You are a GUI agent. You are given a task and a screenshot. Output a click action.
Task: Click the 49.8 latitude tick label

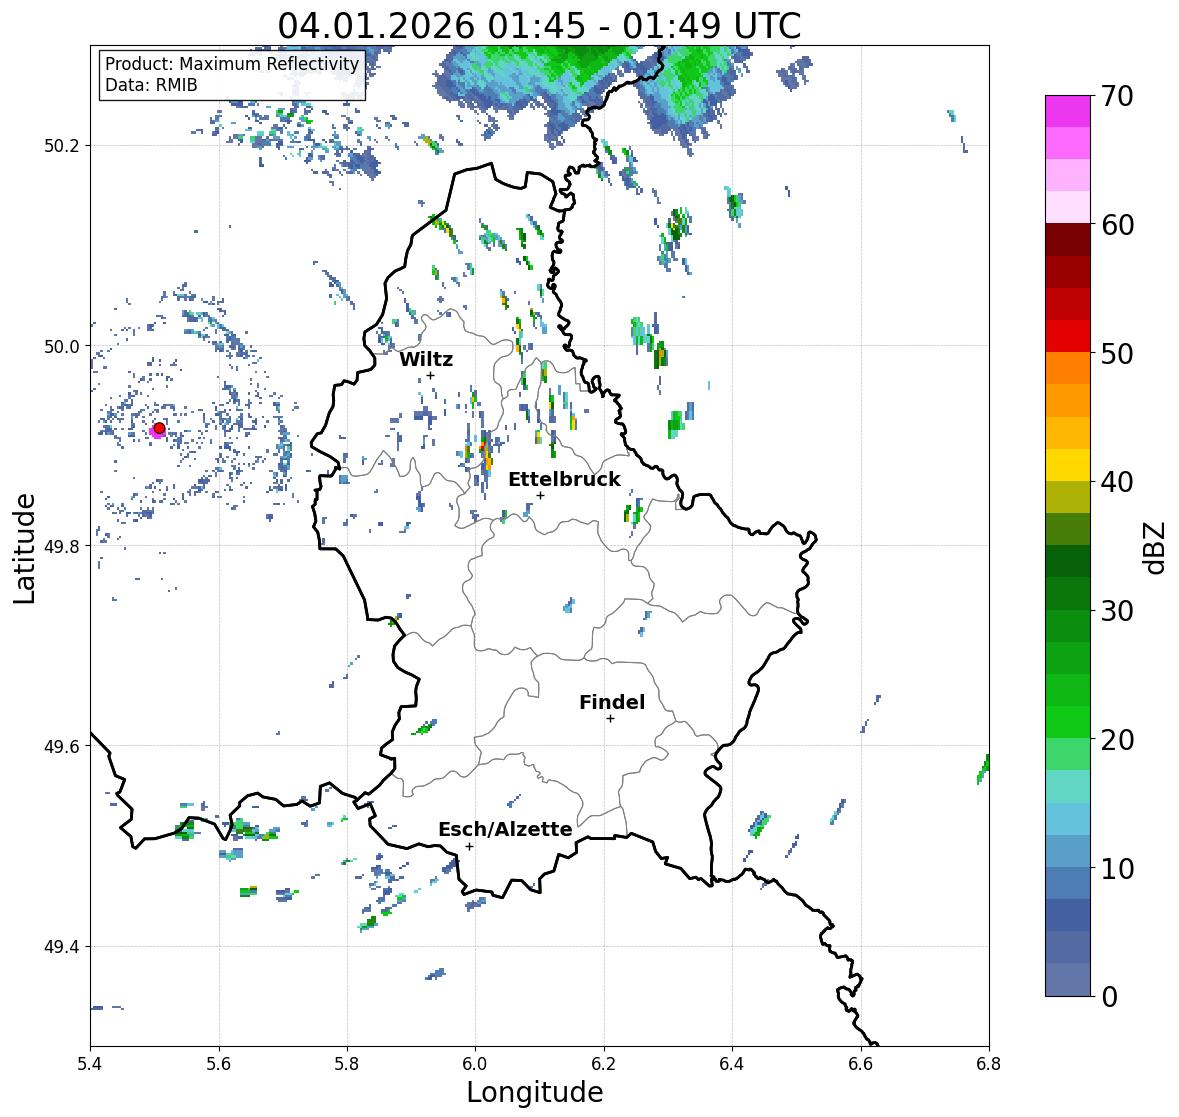(x=62, y=546)
